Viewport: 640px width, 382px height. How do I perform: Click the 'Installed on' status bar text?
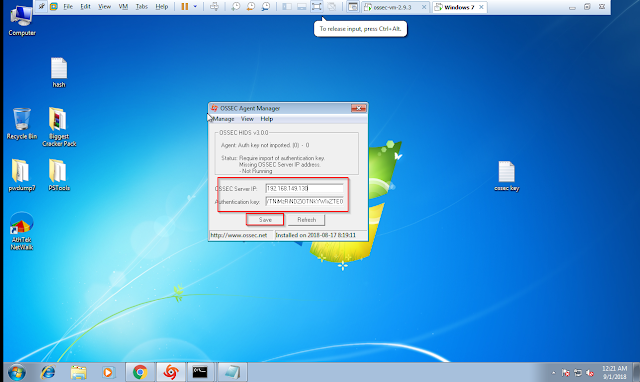click(x=316, y=235)
